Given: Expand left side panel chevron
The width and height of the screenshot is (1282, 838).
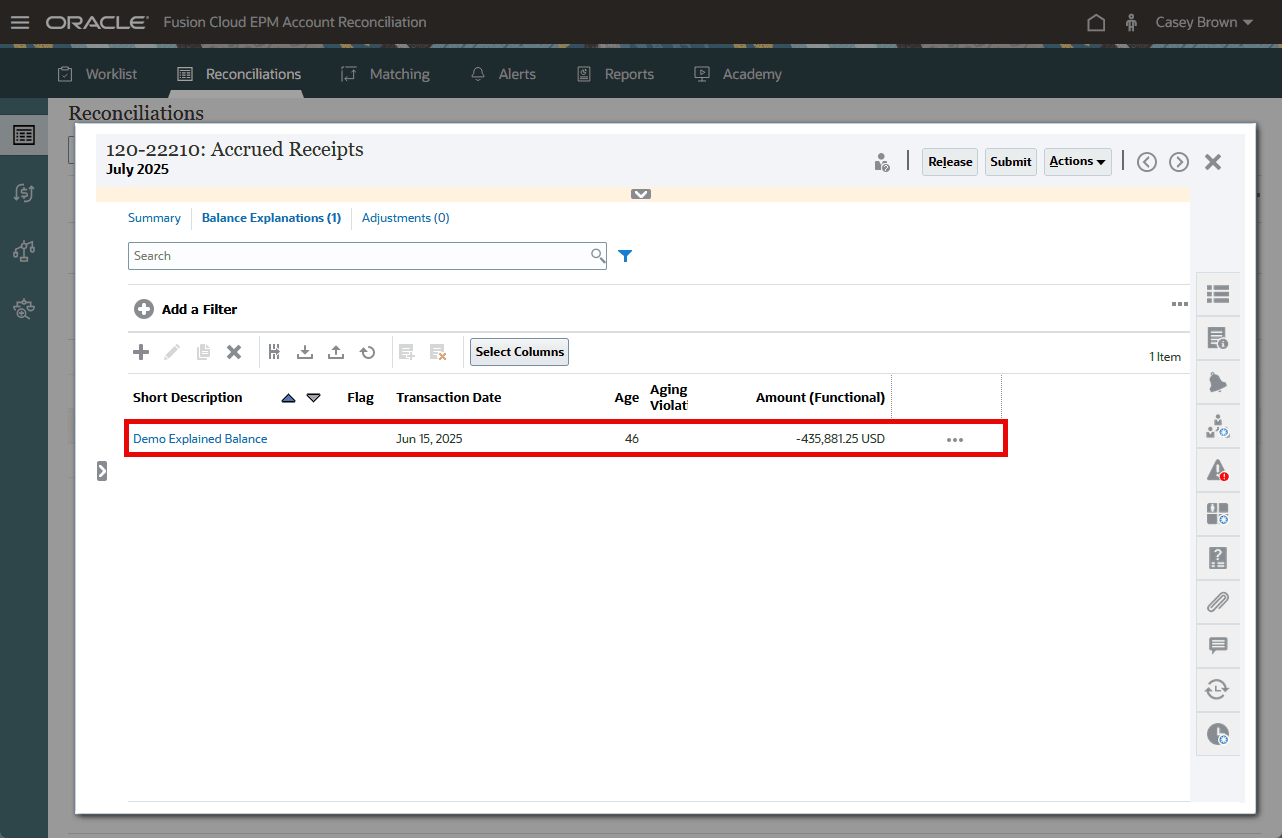Looking at the screenshot, I should 102,471.
